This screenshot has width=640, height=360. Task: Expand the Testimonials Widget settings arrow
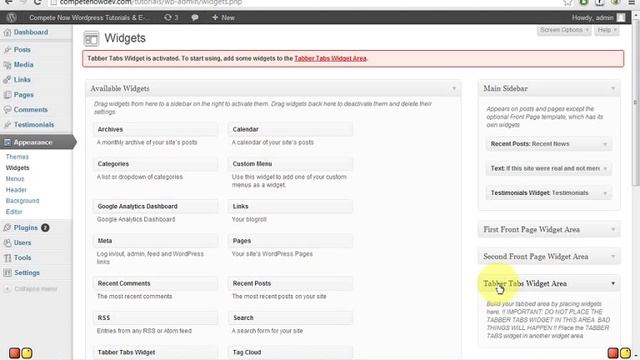605,193
